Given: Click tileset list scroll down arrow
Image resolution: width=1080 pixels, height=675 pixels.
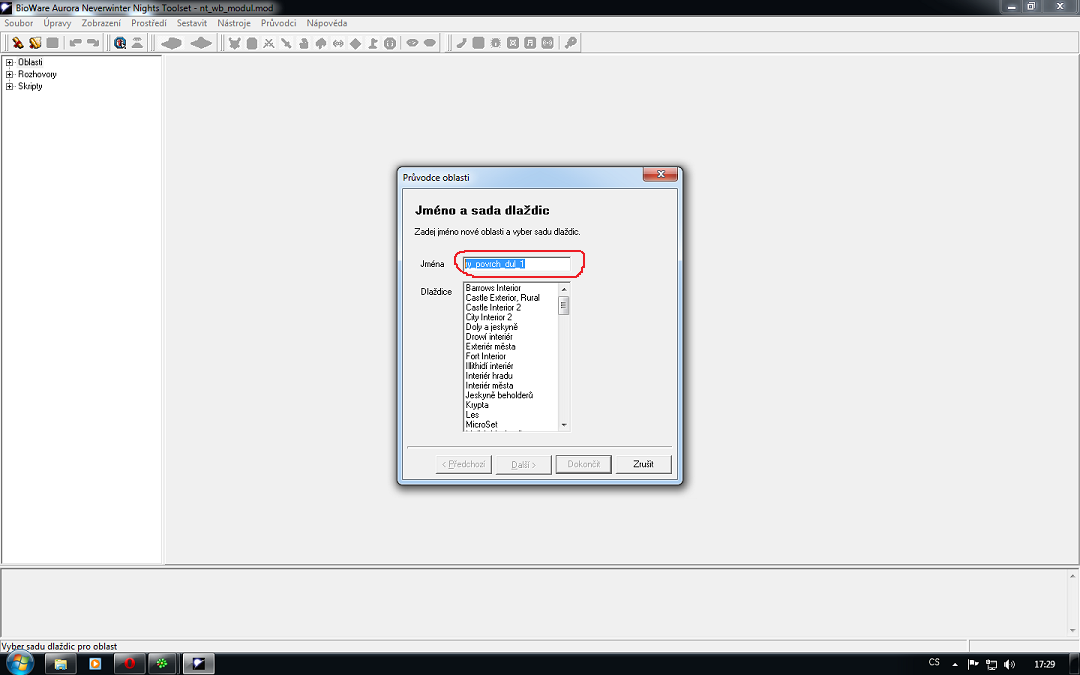Looking at the screenshot, I should pyautogui.click(x=564, y=425).
